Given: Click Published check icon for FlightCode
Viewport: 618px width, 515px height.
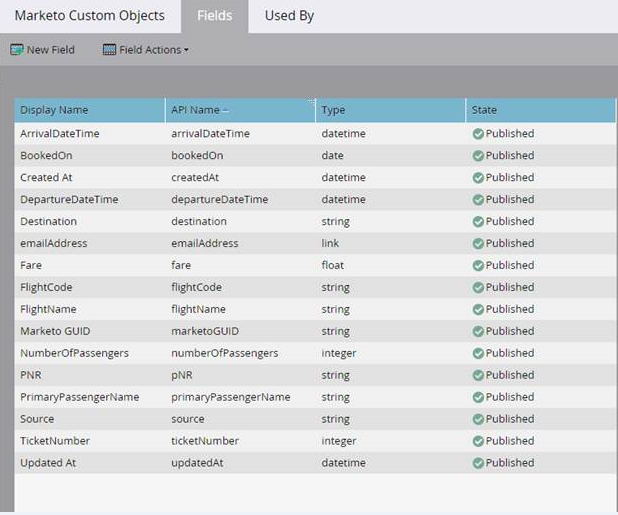Looking at the screenshot, I should click(478, 288).
